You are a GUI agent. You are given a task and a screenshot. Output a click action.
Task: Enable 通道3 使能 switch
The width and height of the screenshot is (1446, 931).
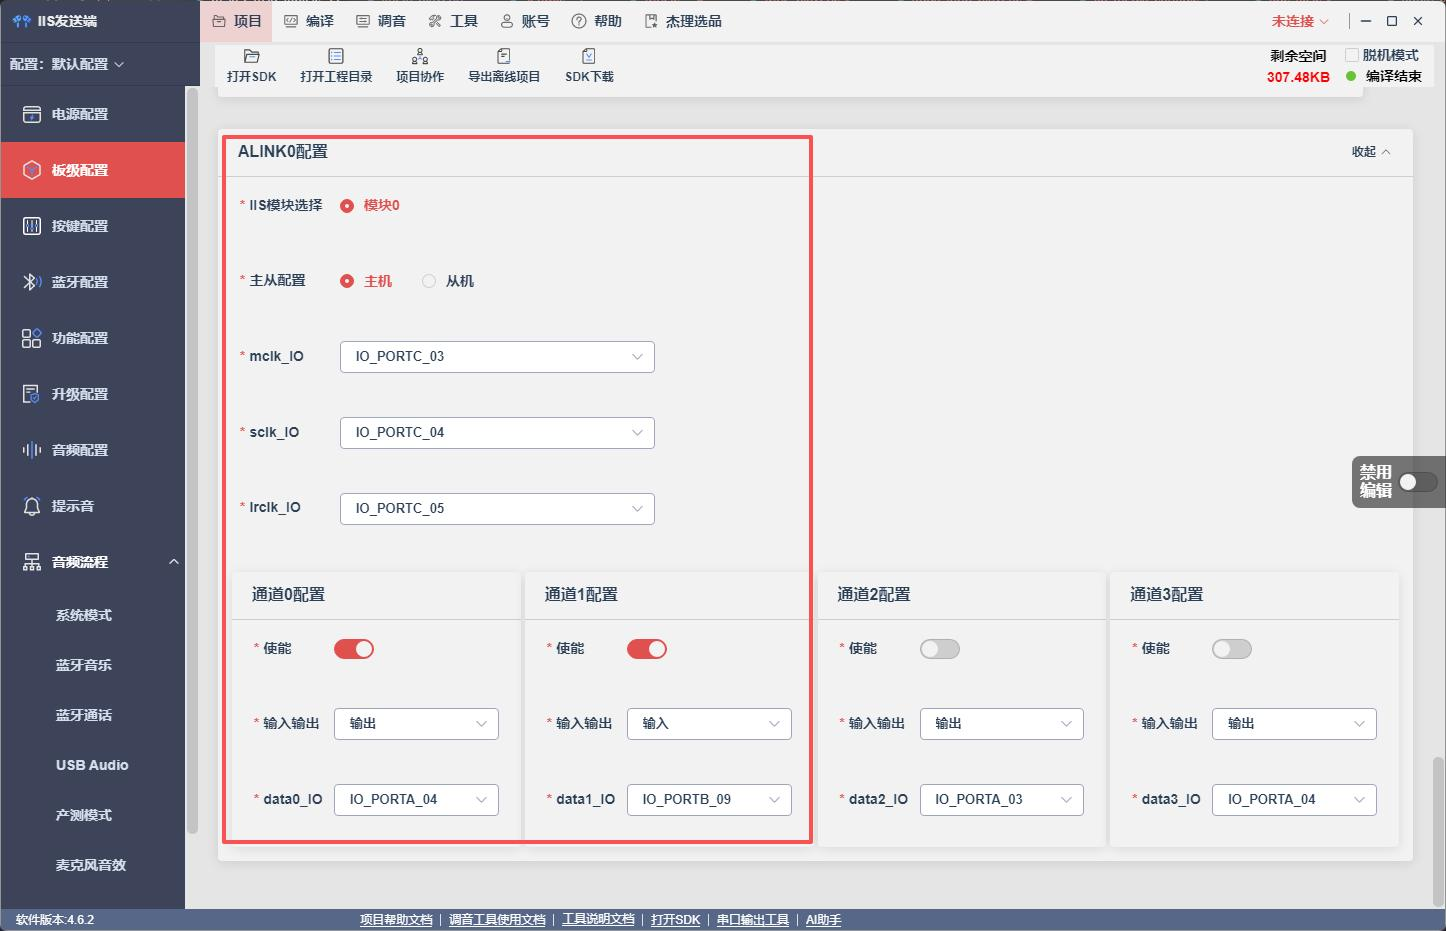1232,649
